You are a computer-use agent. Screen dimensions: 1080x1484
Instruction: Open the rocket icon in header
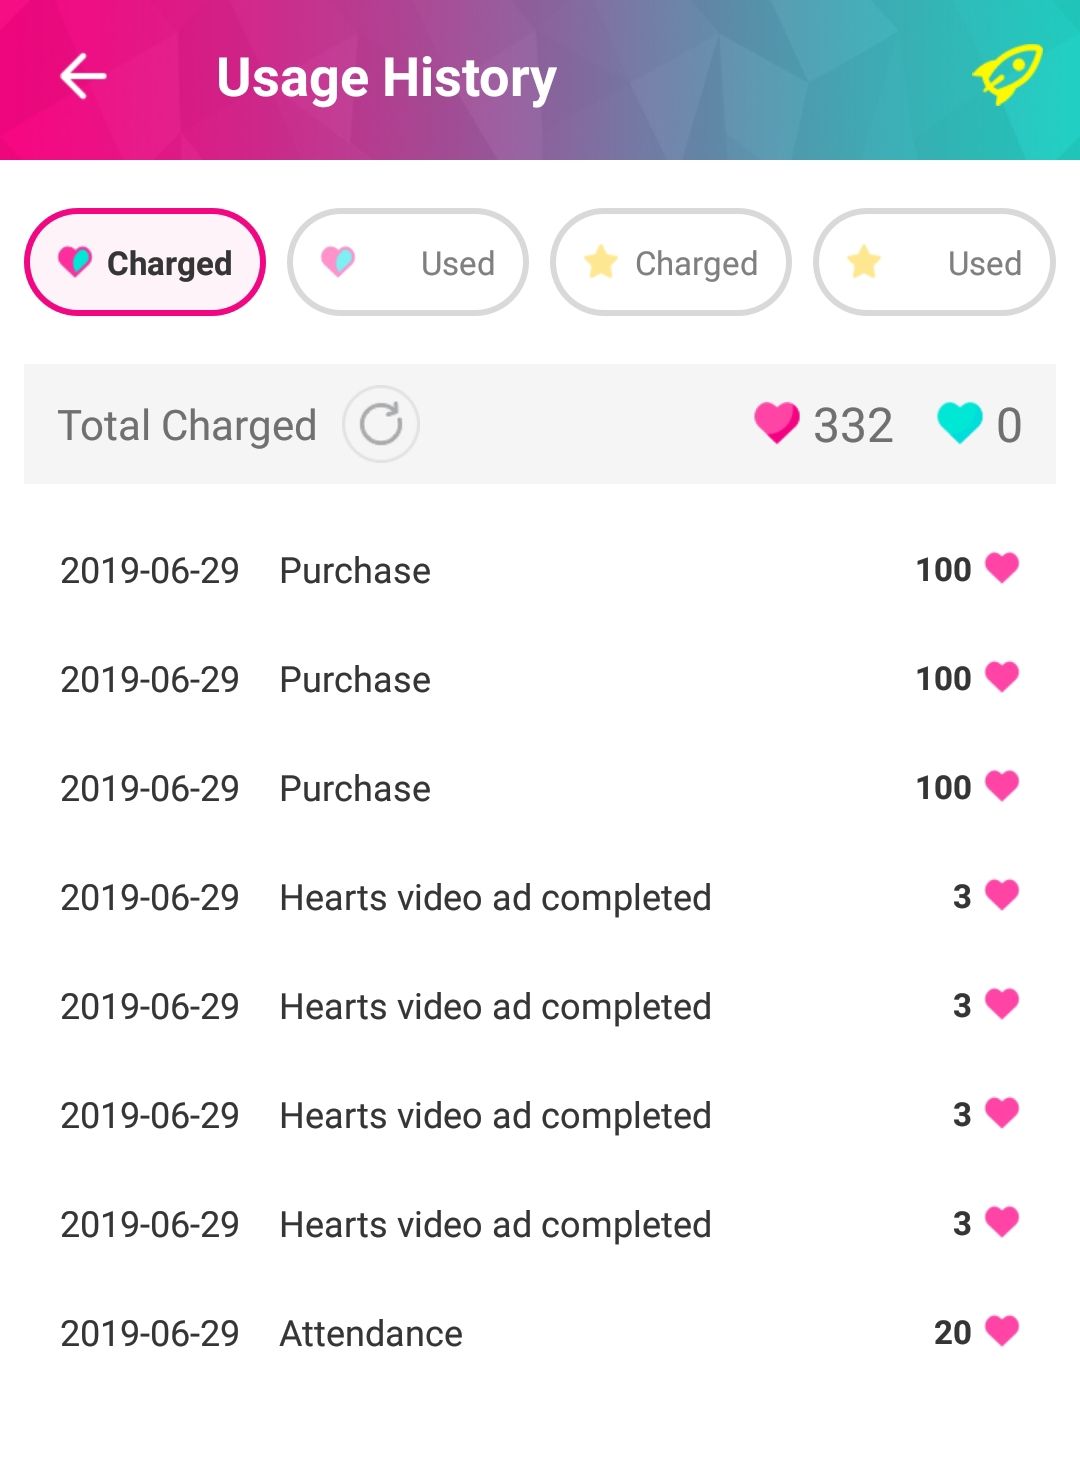pyautogui.click(x=1006, y=75)
